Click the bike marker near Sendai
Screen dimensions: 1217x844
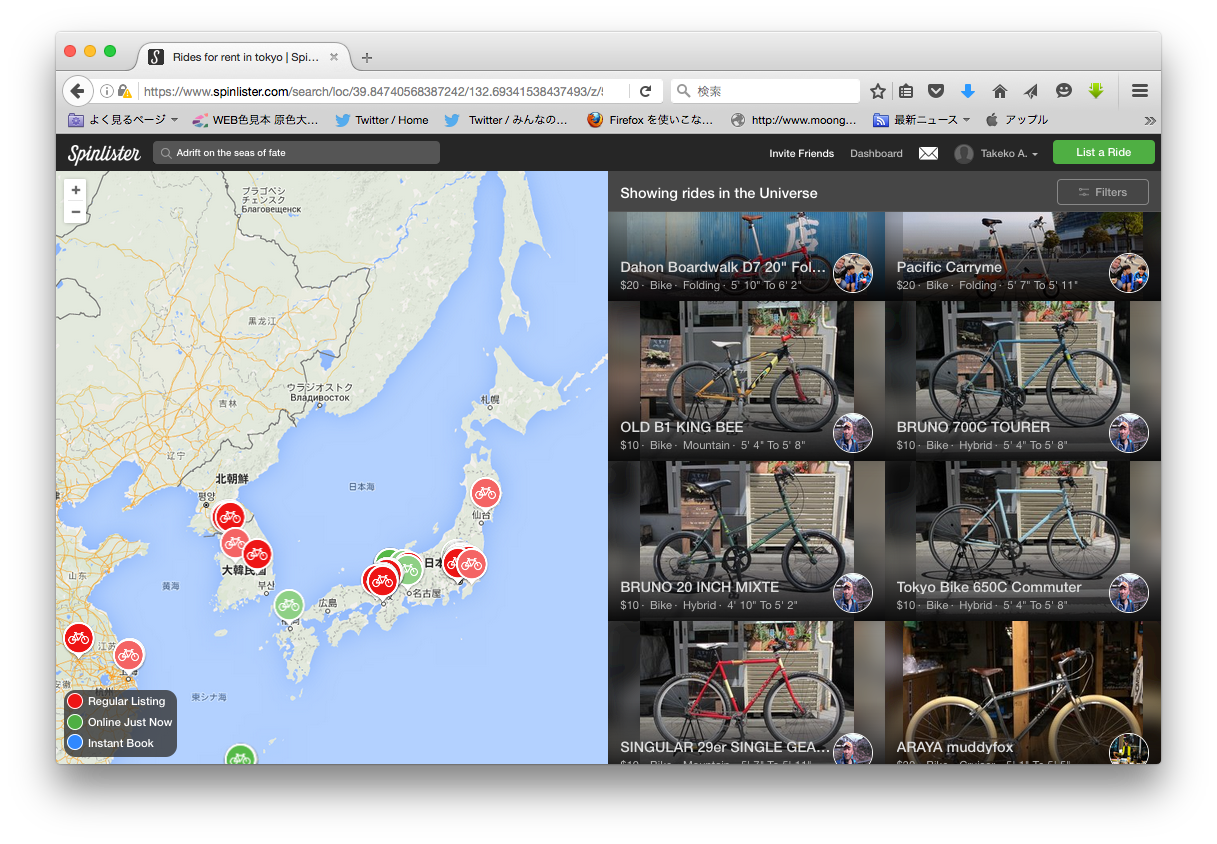(x=485, y=492)
